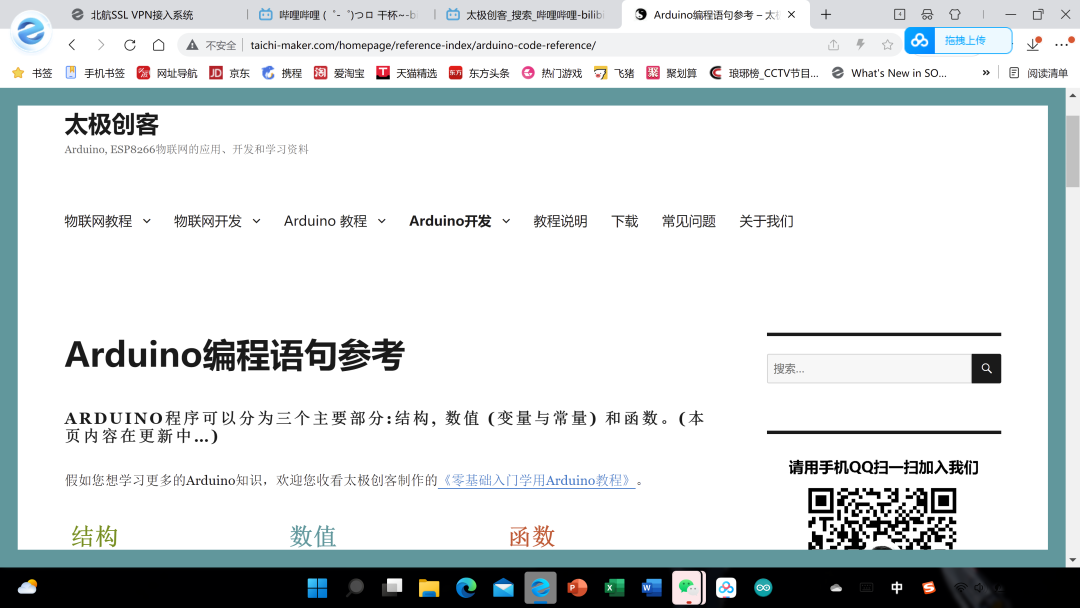The image size is (1080, 608).
Task: Open the downloads icon in toolbar
Action: (x=1033, y=44)
